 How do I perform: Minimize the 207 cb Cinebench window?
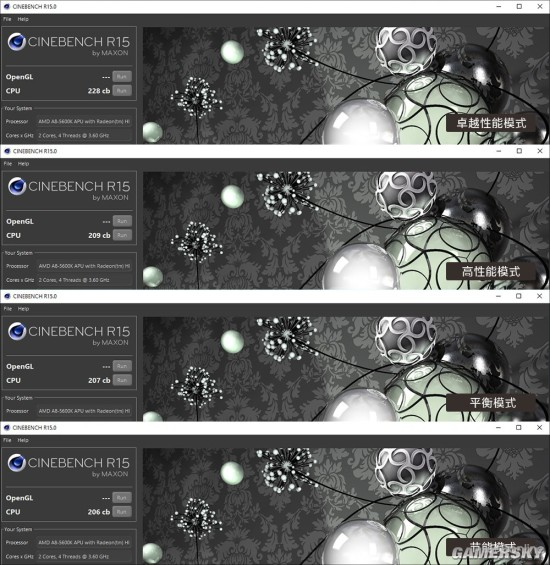coord(498,296)
